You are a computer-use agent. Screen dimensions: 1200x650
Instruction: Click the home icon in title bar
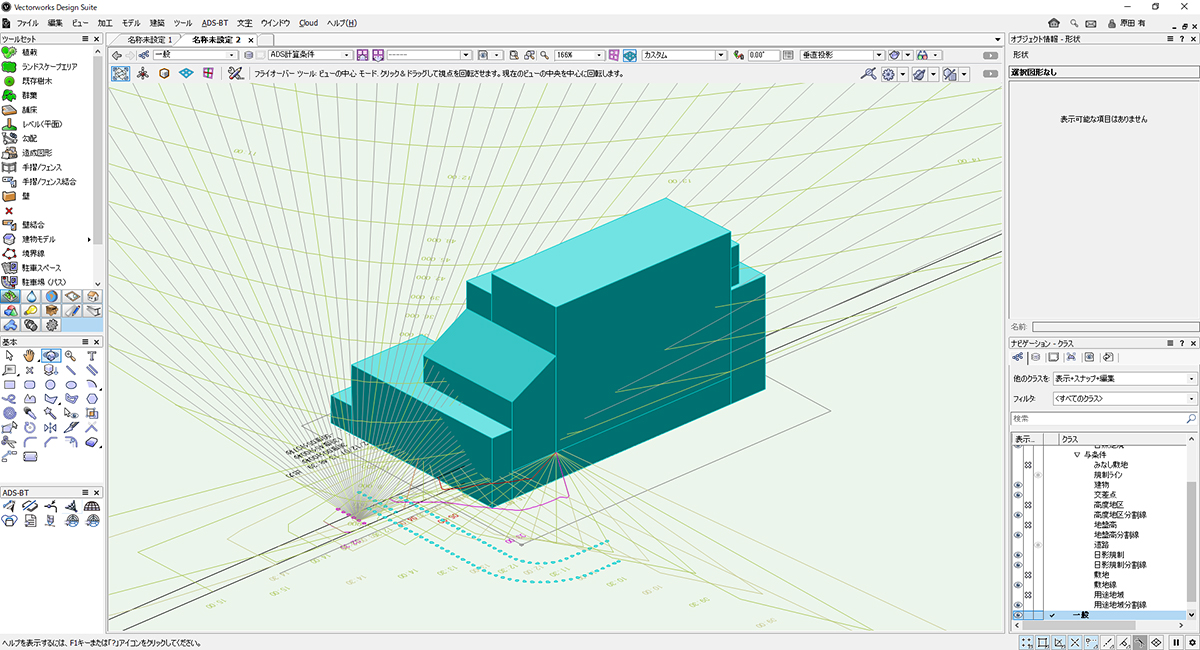click(x=1054, y=22)
